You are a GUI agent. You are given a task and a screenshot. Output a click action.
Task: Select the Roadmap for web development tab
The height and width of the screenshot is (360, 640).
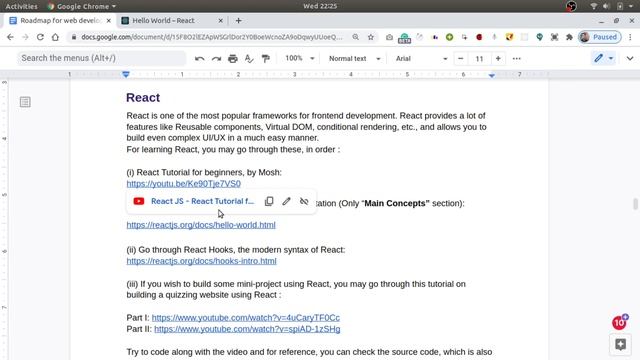coord(59,20)
